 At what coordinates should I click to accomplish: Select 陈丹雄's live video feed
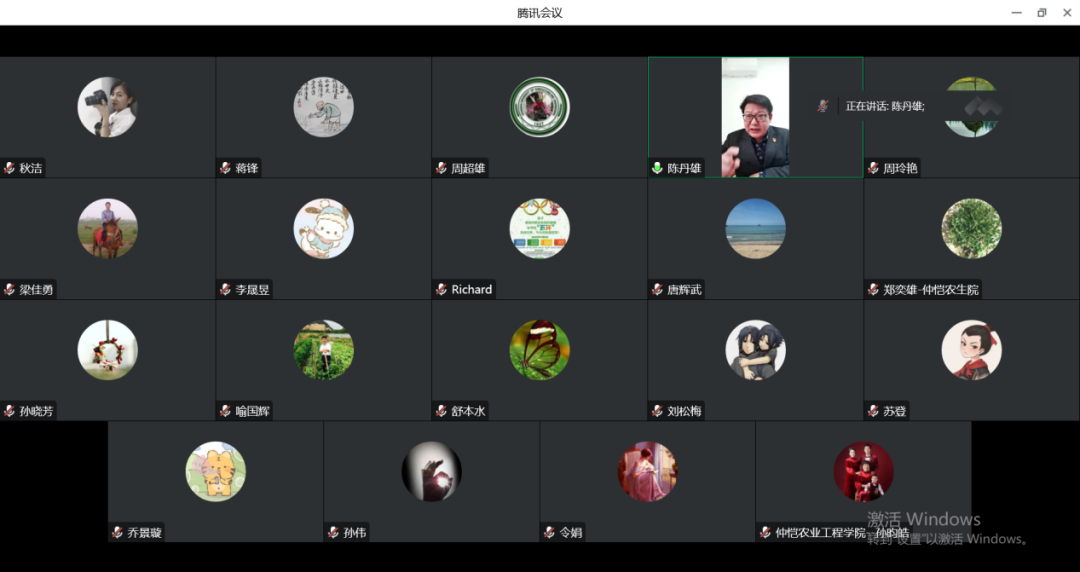755,117
